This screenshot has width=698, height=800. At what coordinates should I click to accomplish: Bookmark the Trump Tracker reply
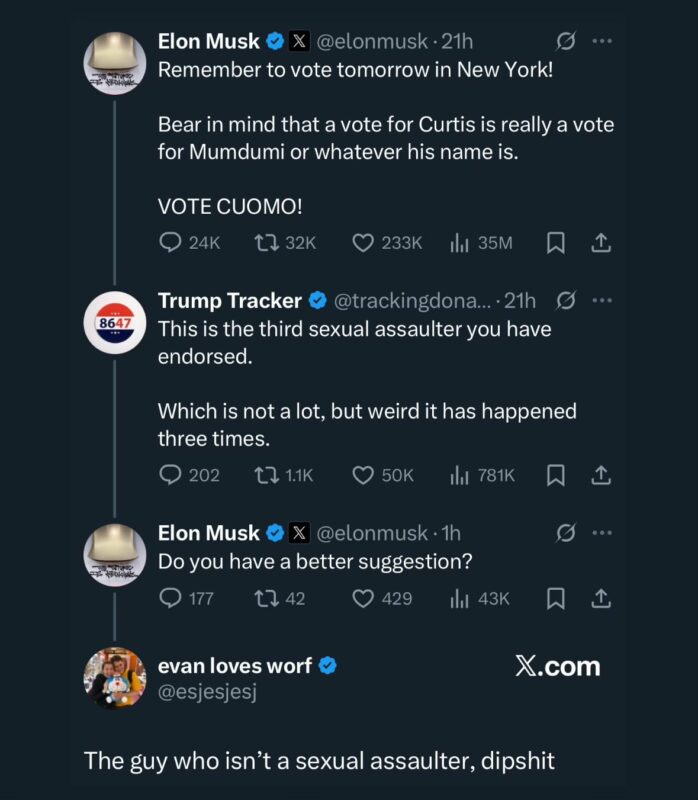point(556,476)
